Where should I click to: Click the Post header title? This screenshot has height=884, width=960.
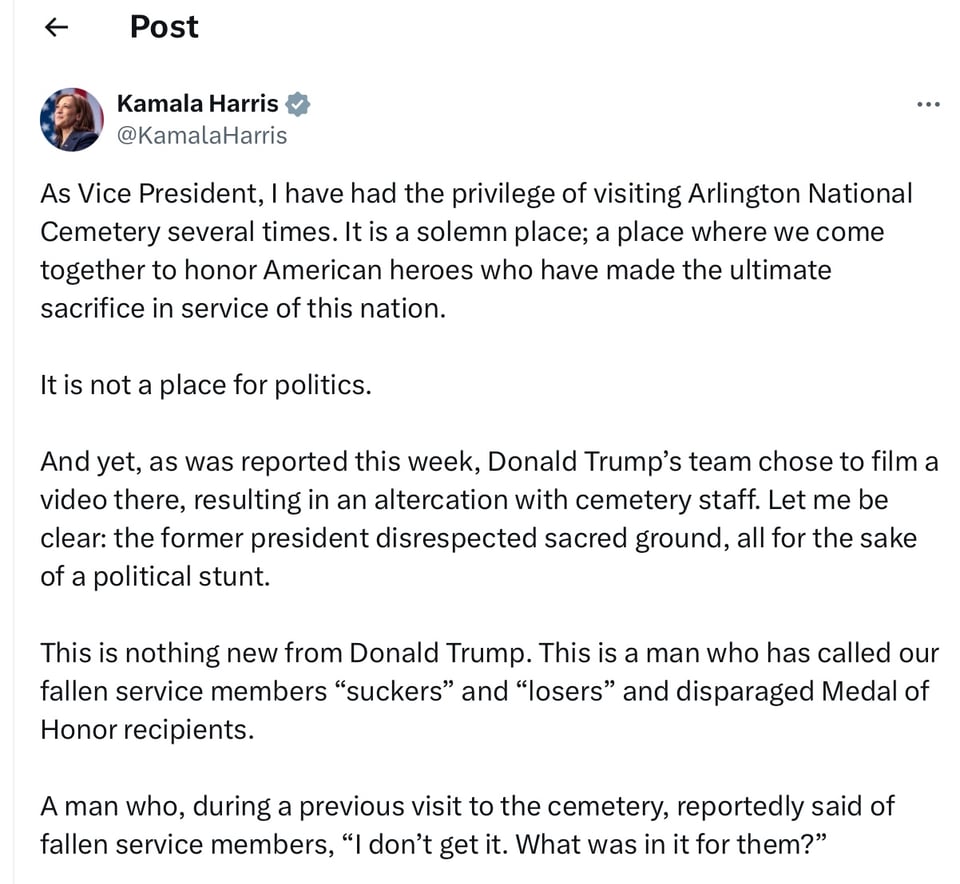(x=164, y=27)
